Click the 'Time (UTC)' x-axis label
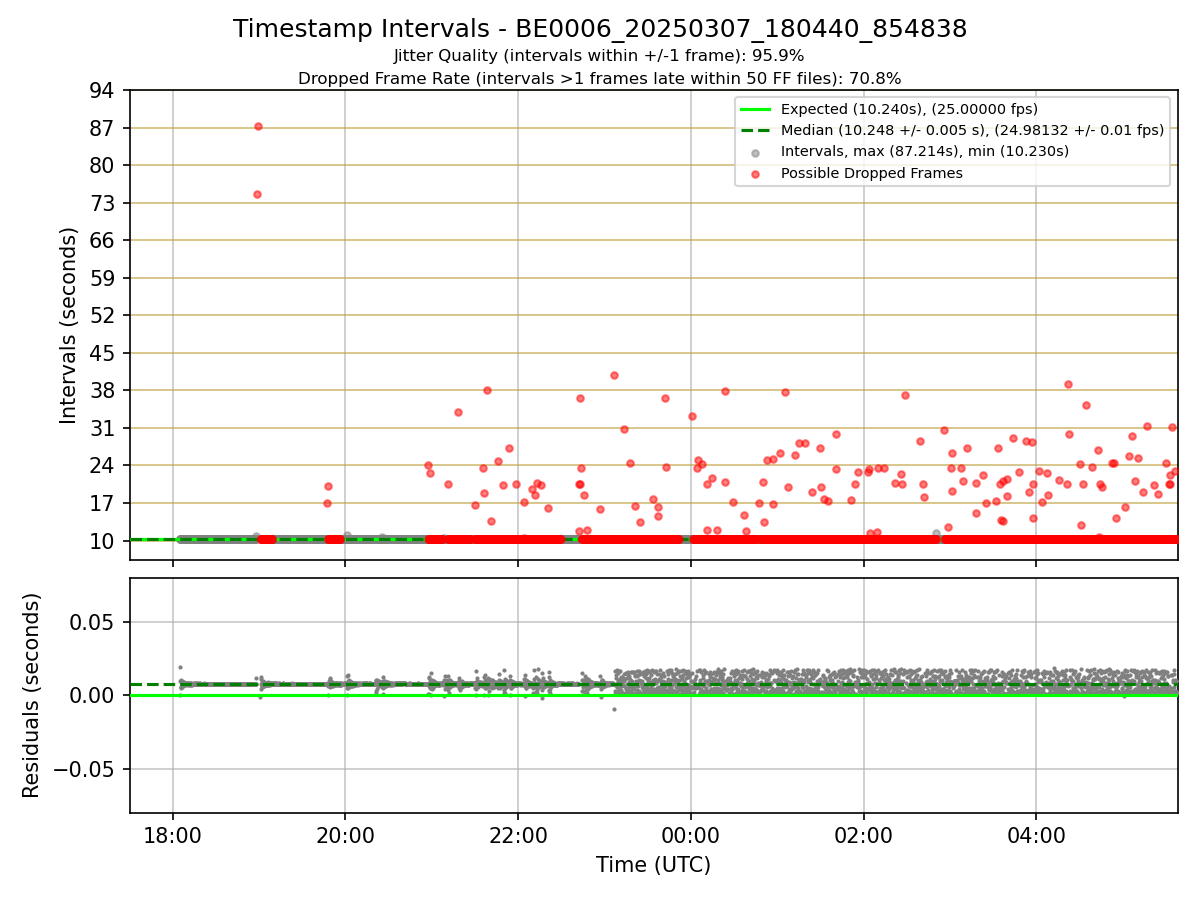Image resolution: width=1200 pixels, height=900 pixels. [653, 865]
